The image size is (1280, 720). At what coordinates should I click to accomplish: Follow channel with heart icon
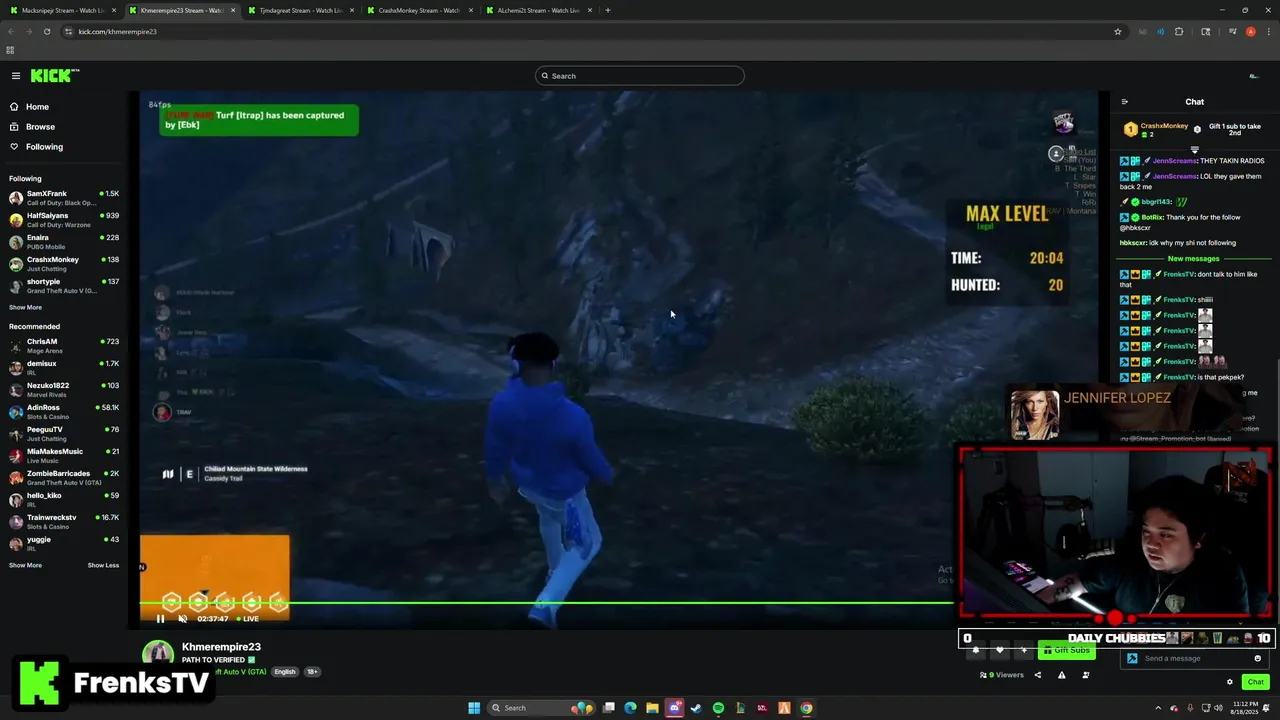999,650
